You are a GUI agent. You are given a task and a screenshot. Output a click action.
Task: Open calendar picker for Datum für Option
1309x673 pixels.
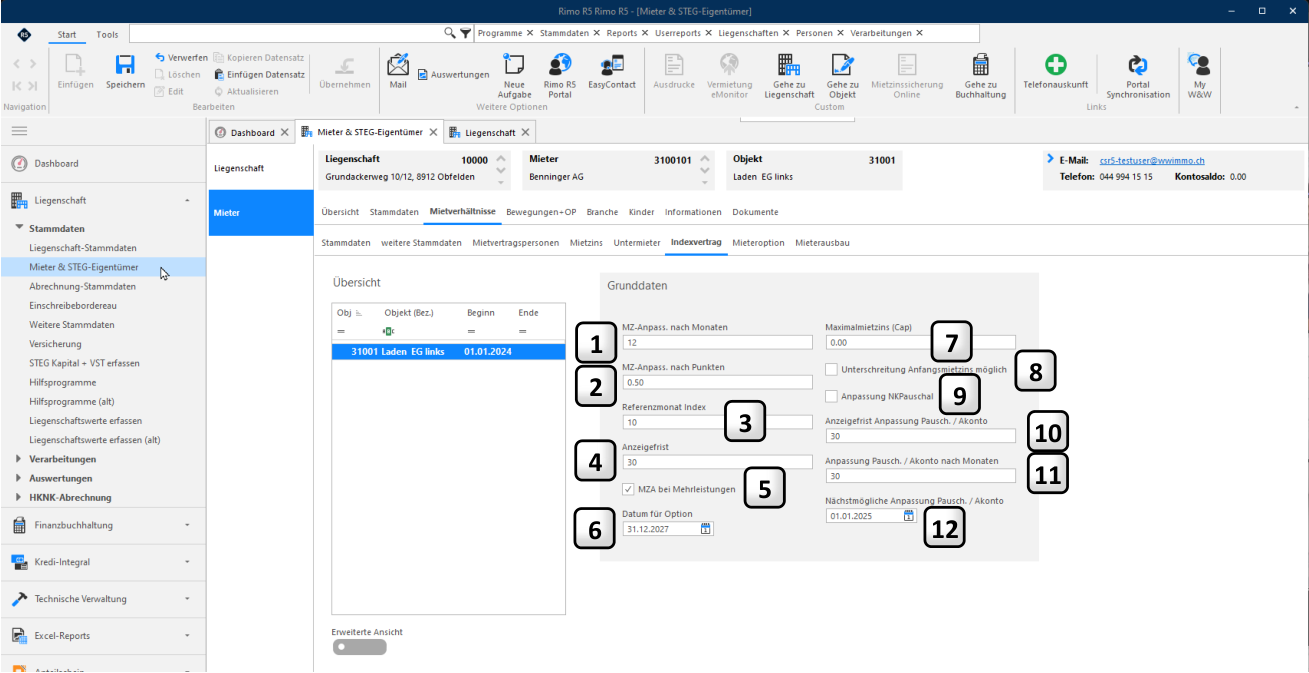[x=706, y=529]
